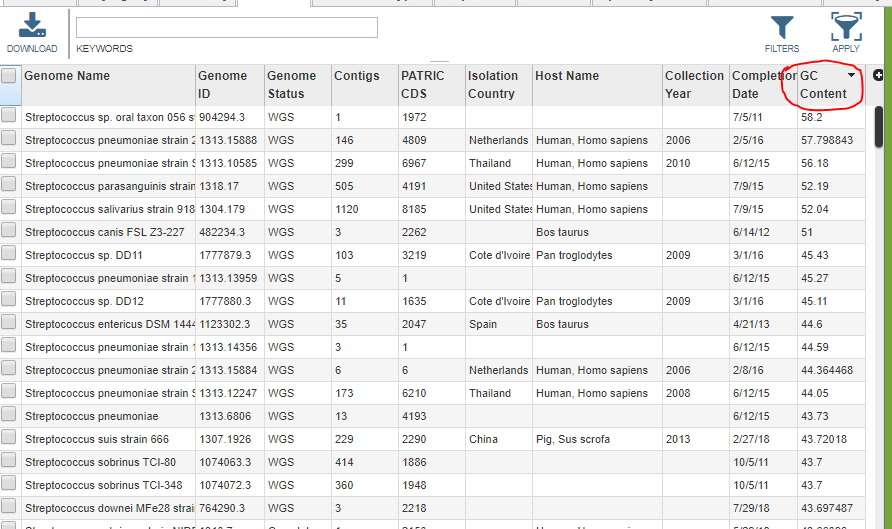Click the PATRIC CDS column header
892x529 pixels.
click(422, 85)
